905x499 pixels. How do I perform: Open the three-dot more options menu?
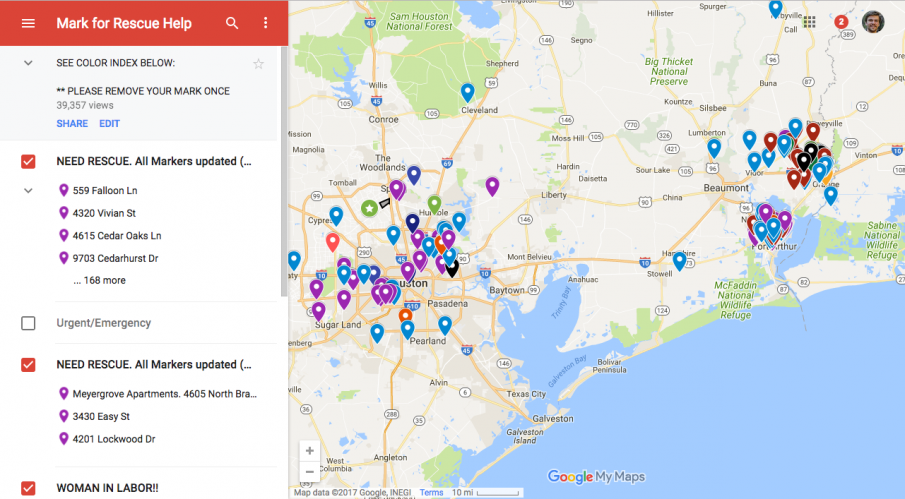(x=265, y=23)
